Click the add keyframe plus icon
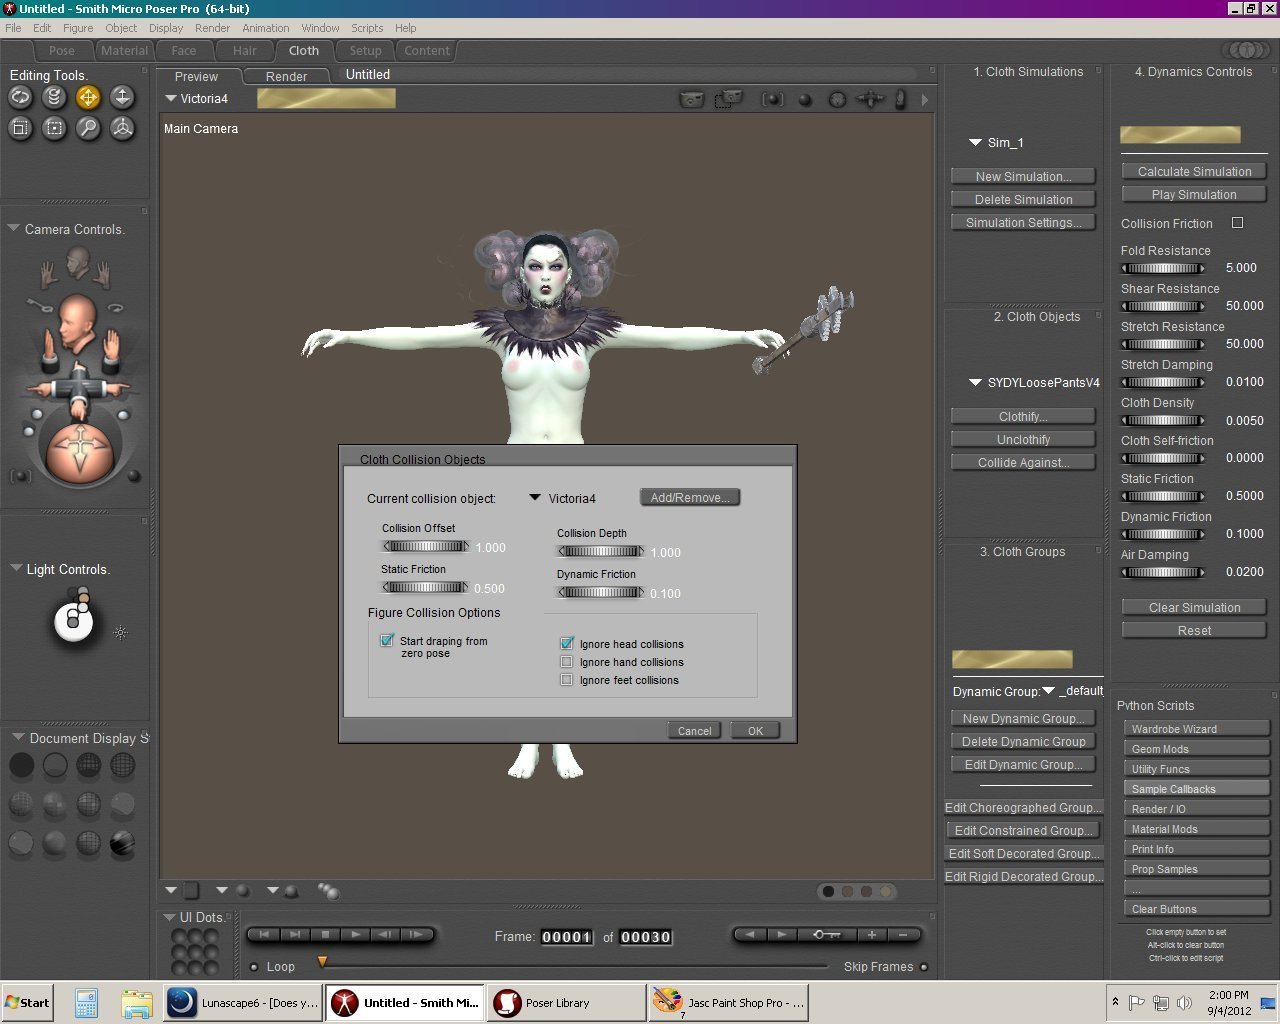The height and width of the screenshot is (1024, 1280). pyautogui.click(x=872, y=935)
